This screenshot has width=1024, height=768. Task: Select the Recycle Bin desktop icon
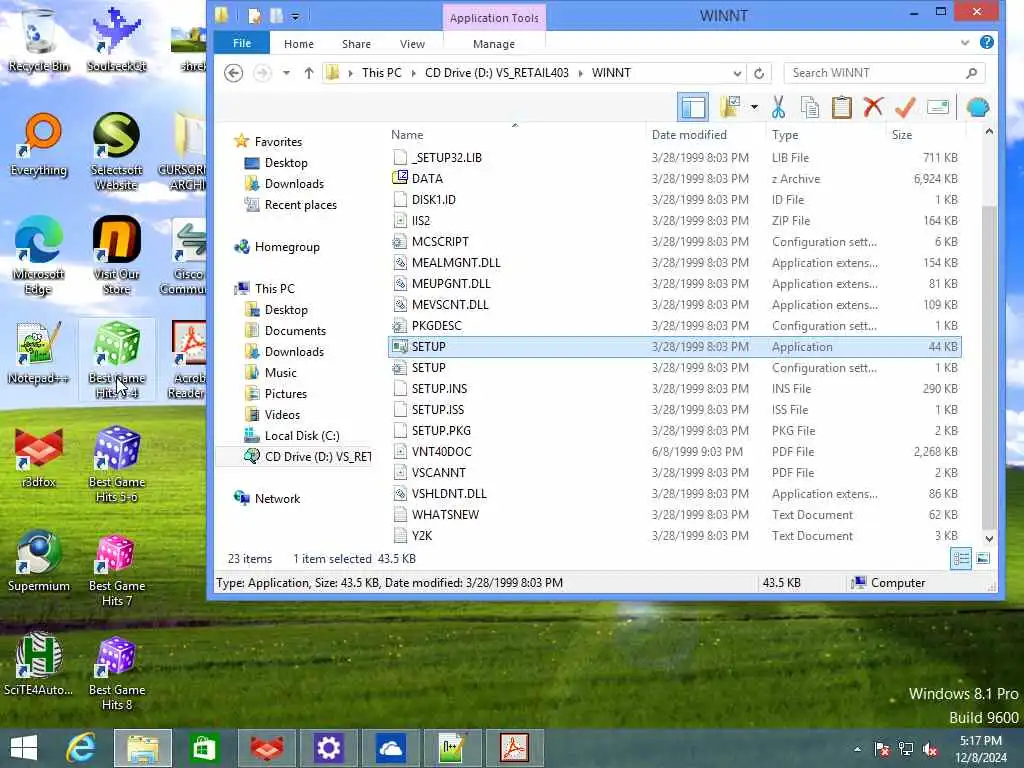39,39
